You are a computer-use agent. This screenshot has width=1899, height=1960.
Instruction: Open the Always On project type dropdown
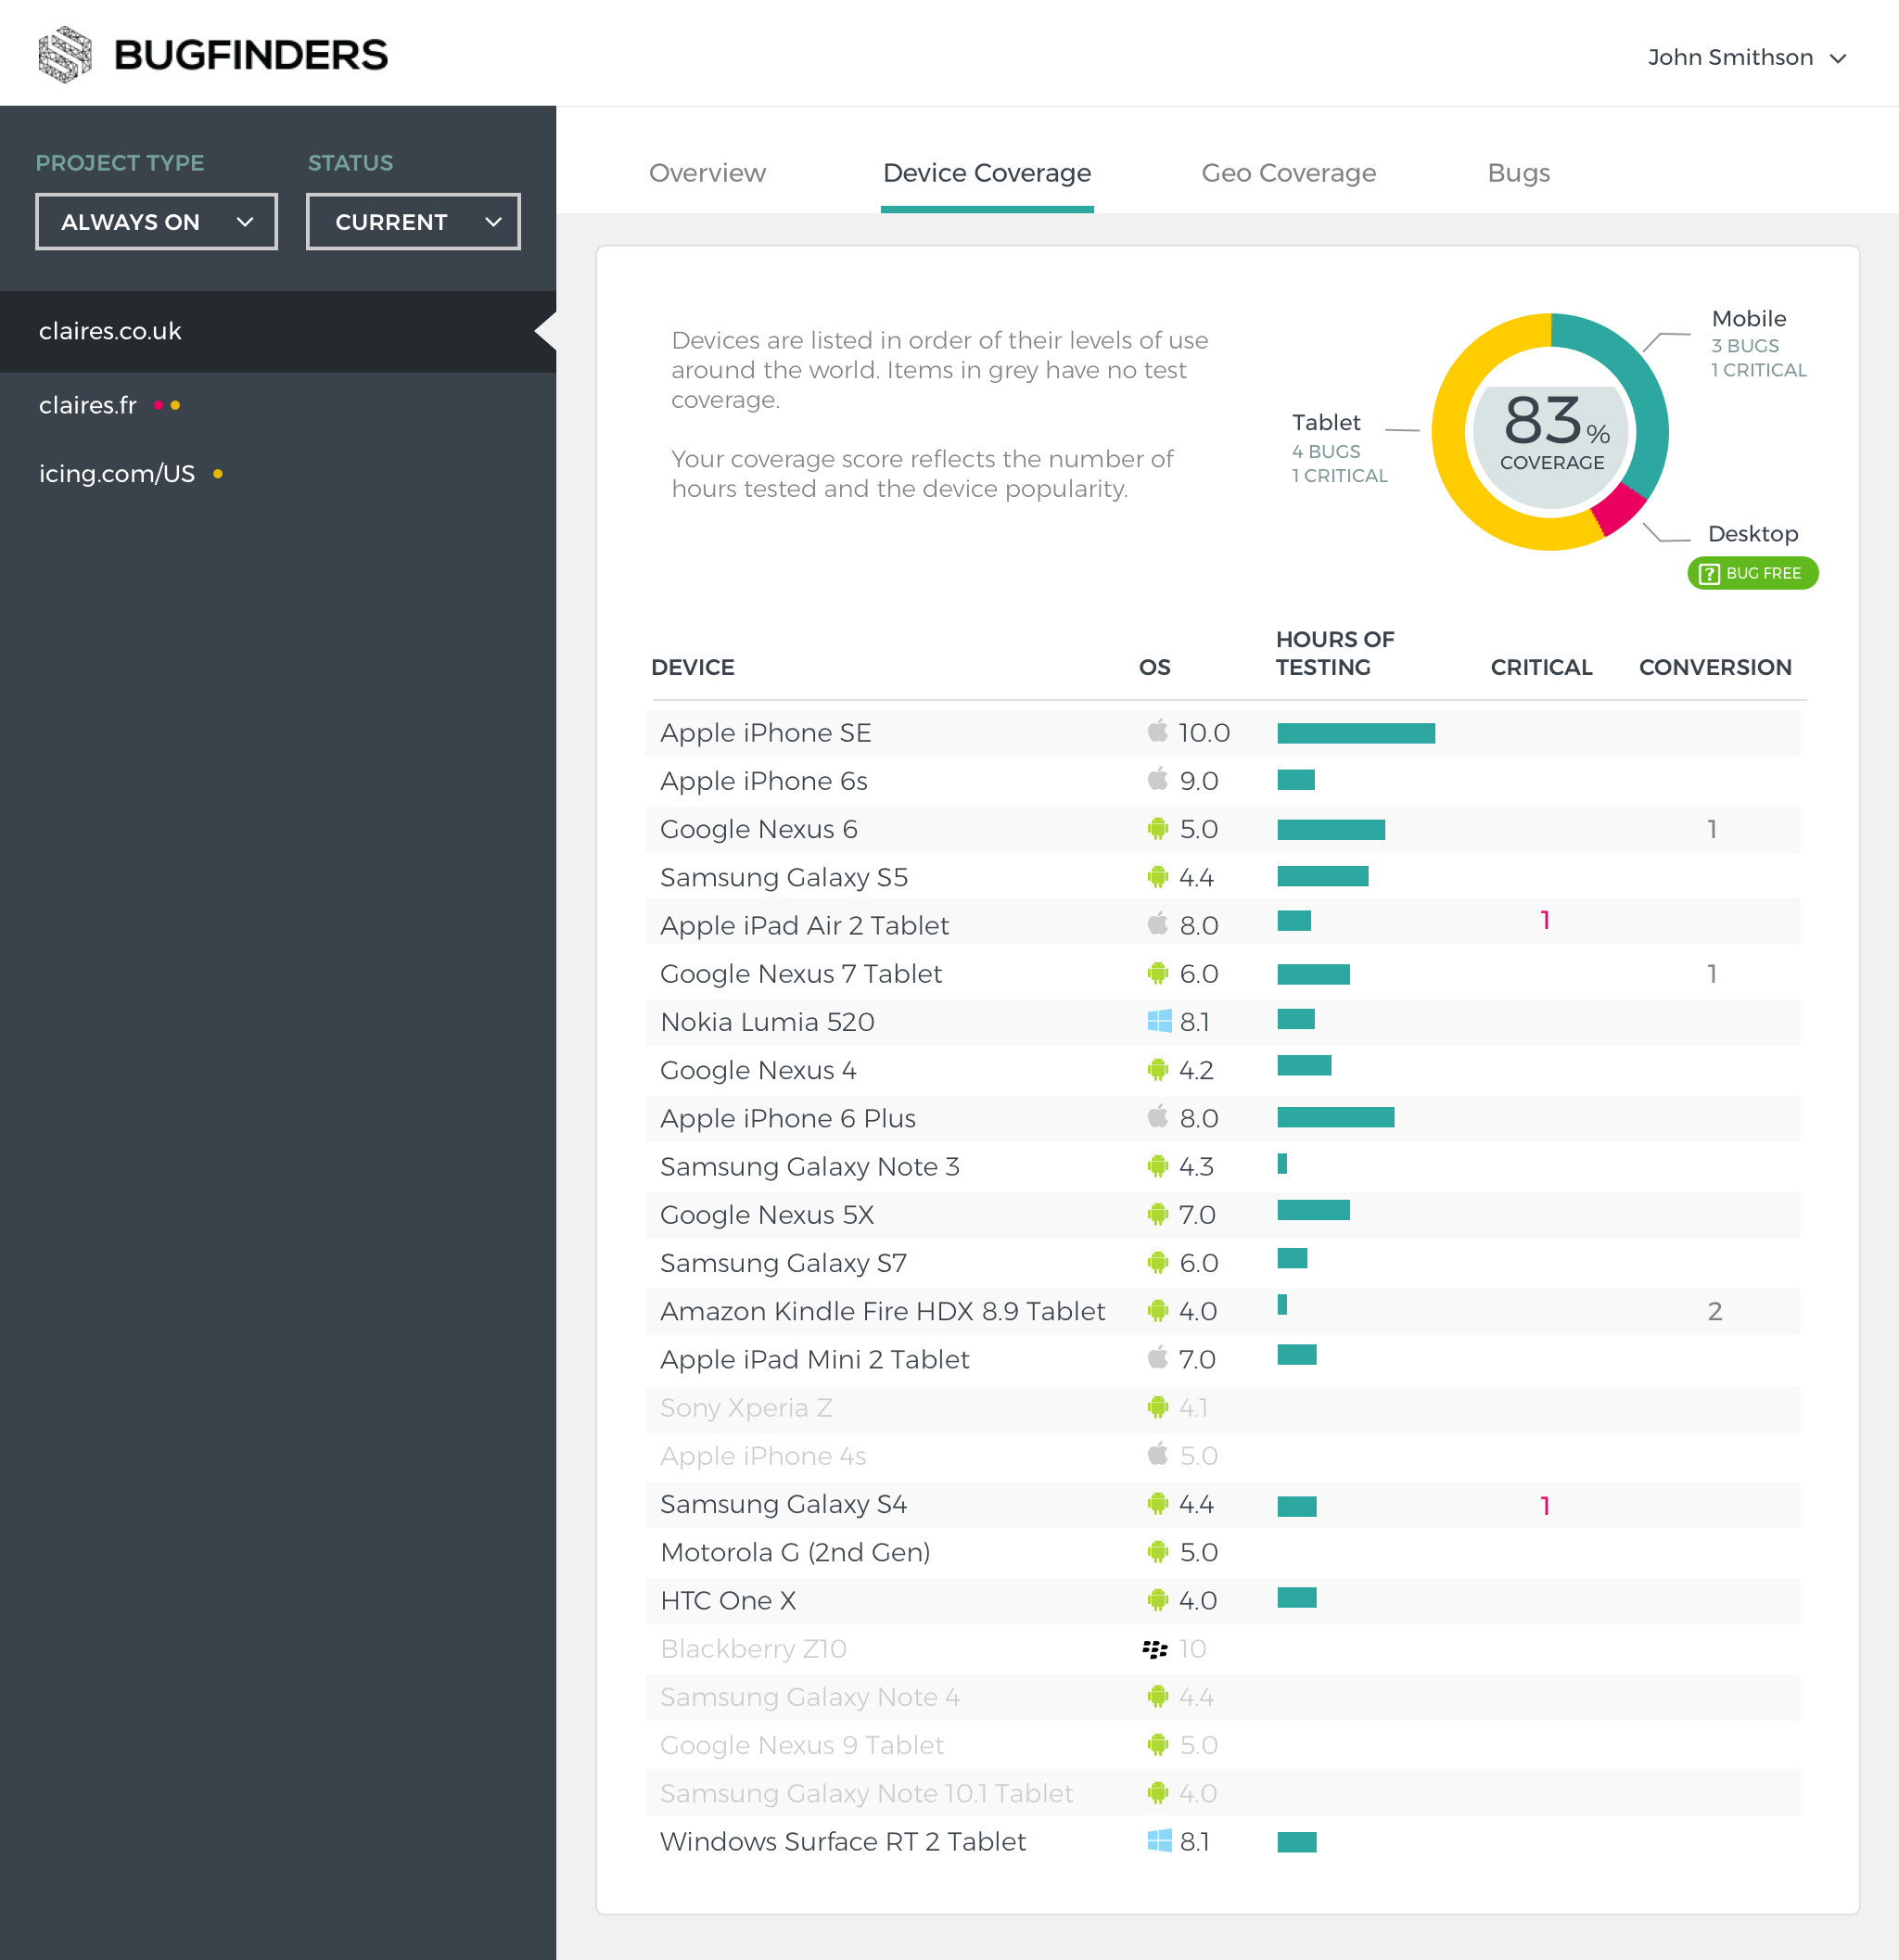156,222
